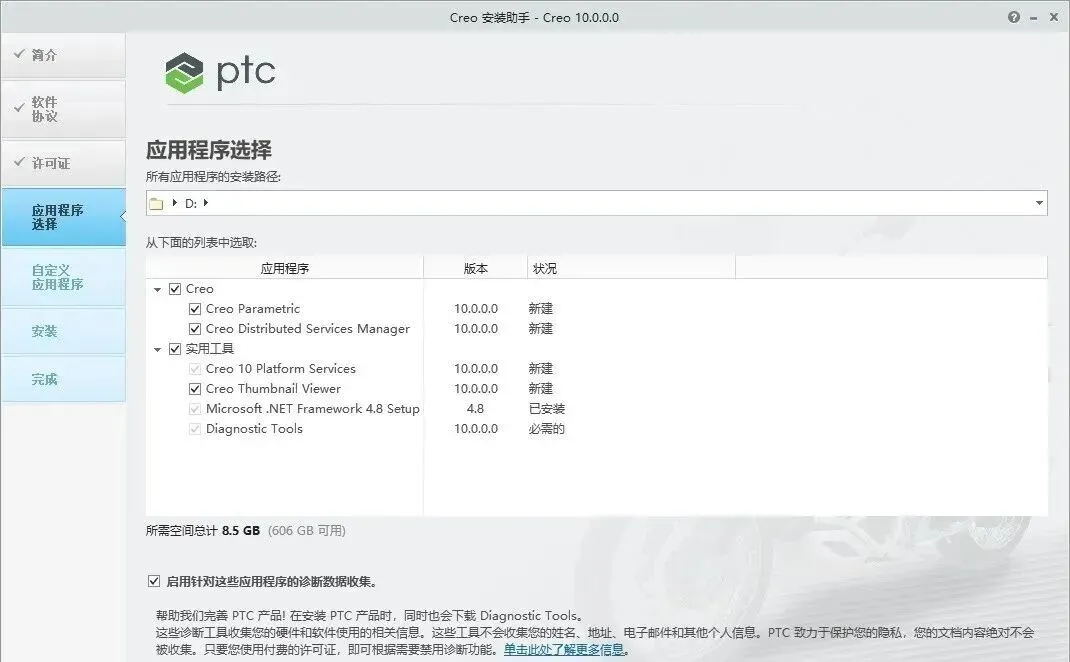This screenshot has height=662, width=1070.
Task: Click the folder icon in install path
Action: [x=156, y=203]
